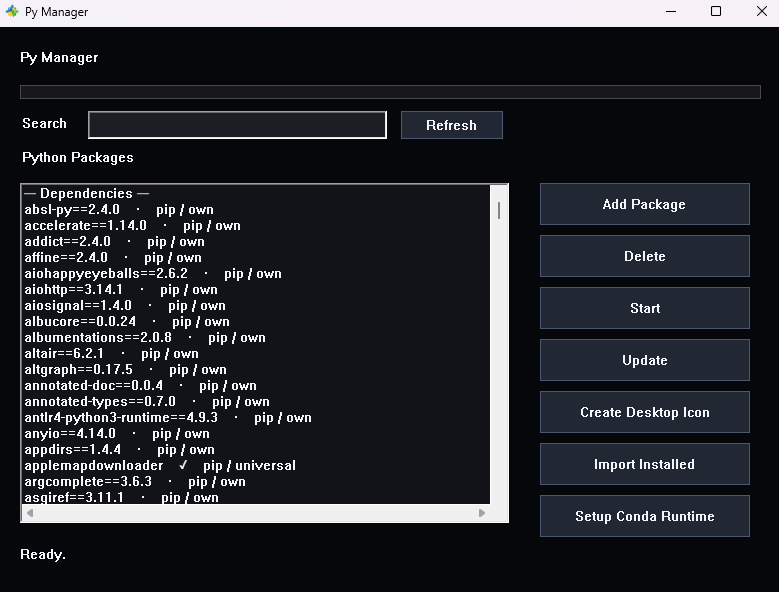The image size is (779, 592).
Task: Select argcomplete==3.6.3 package row
Action: click(256, 482)
